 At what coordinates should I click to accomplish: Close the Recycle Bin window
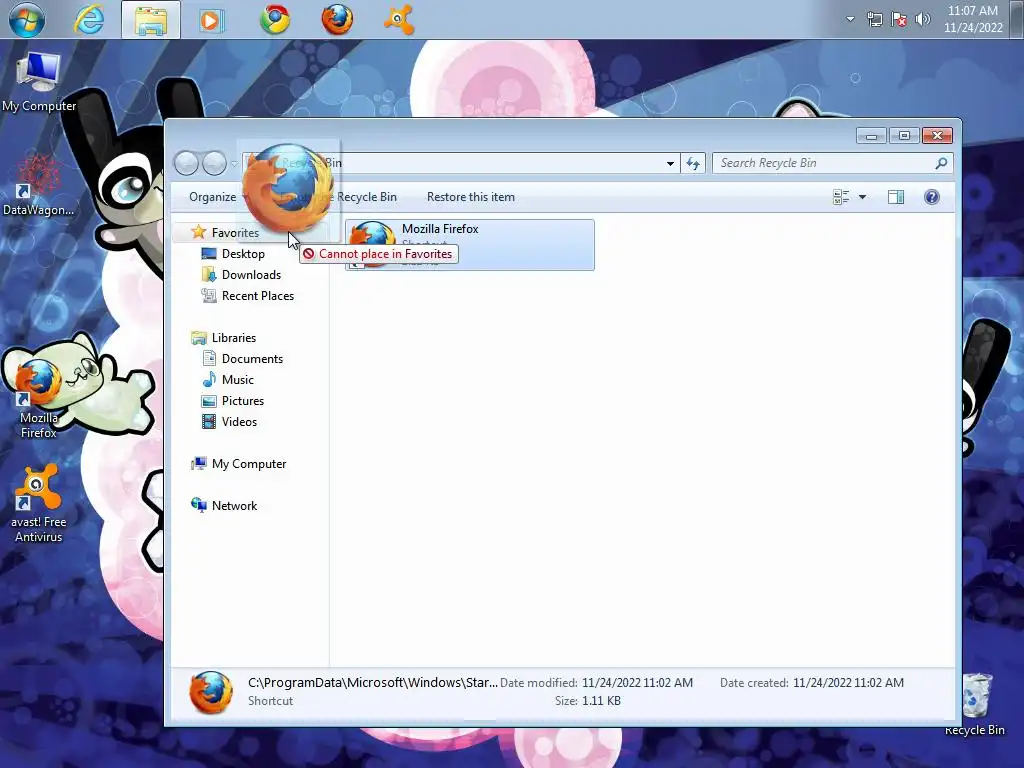coord(937,136)
